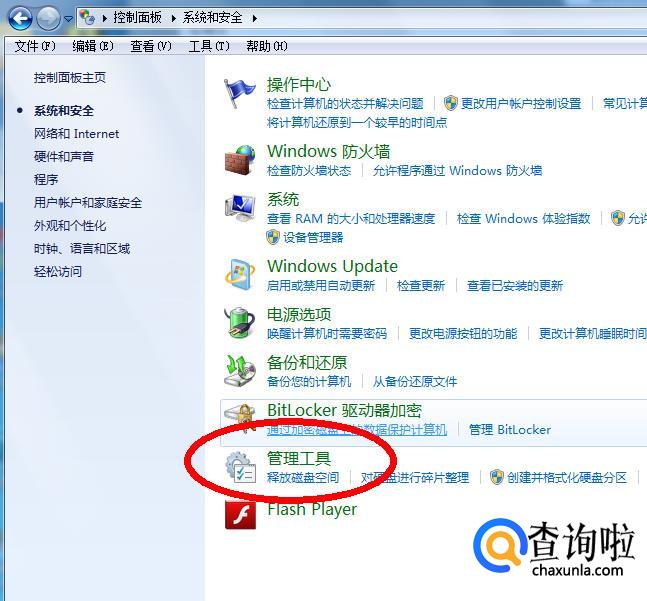Open the 管理工具 heading link
The width and height of the screenshot is (647, 601).
click(x=299, y=458)
